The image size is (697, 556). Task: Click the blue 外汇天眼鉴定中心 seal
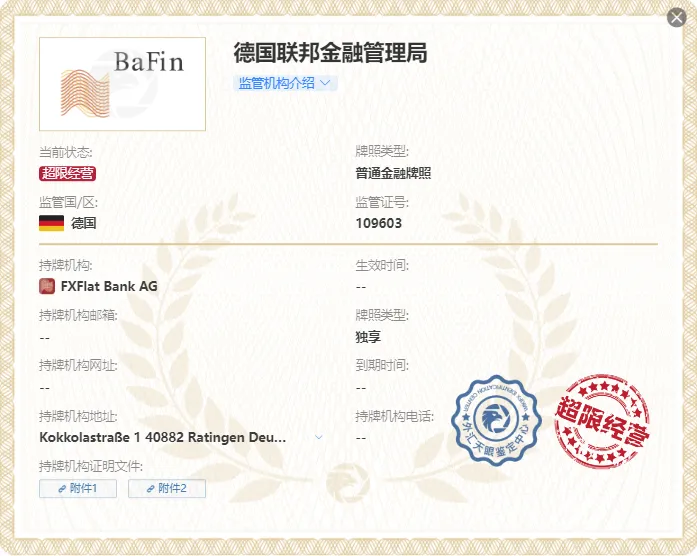click(496, 420)
